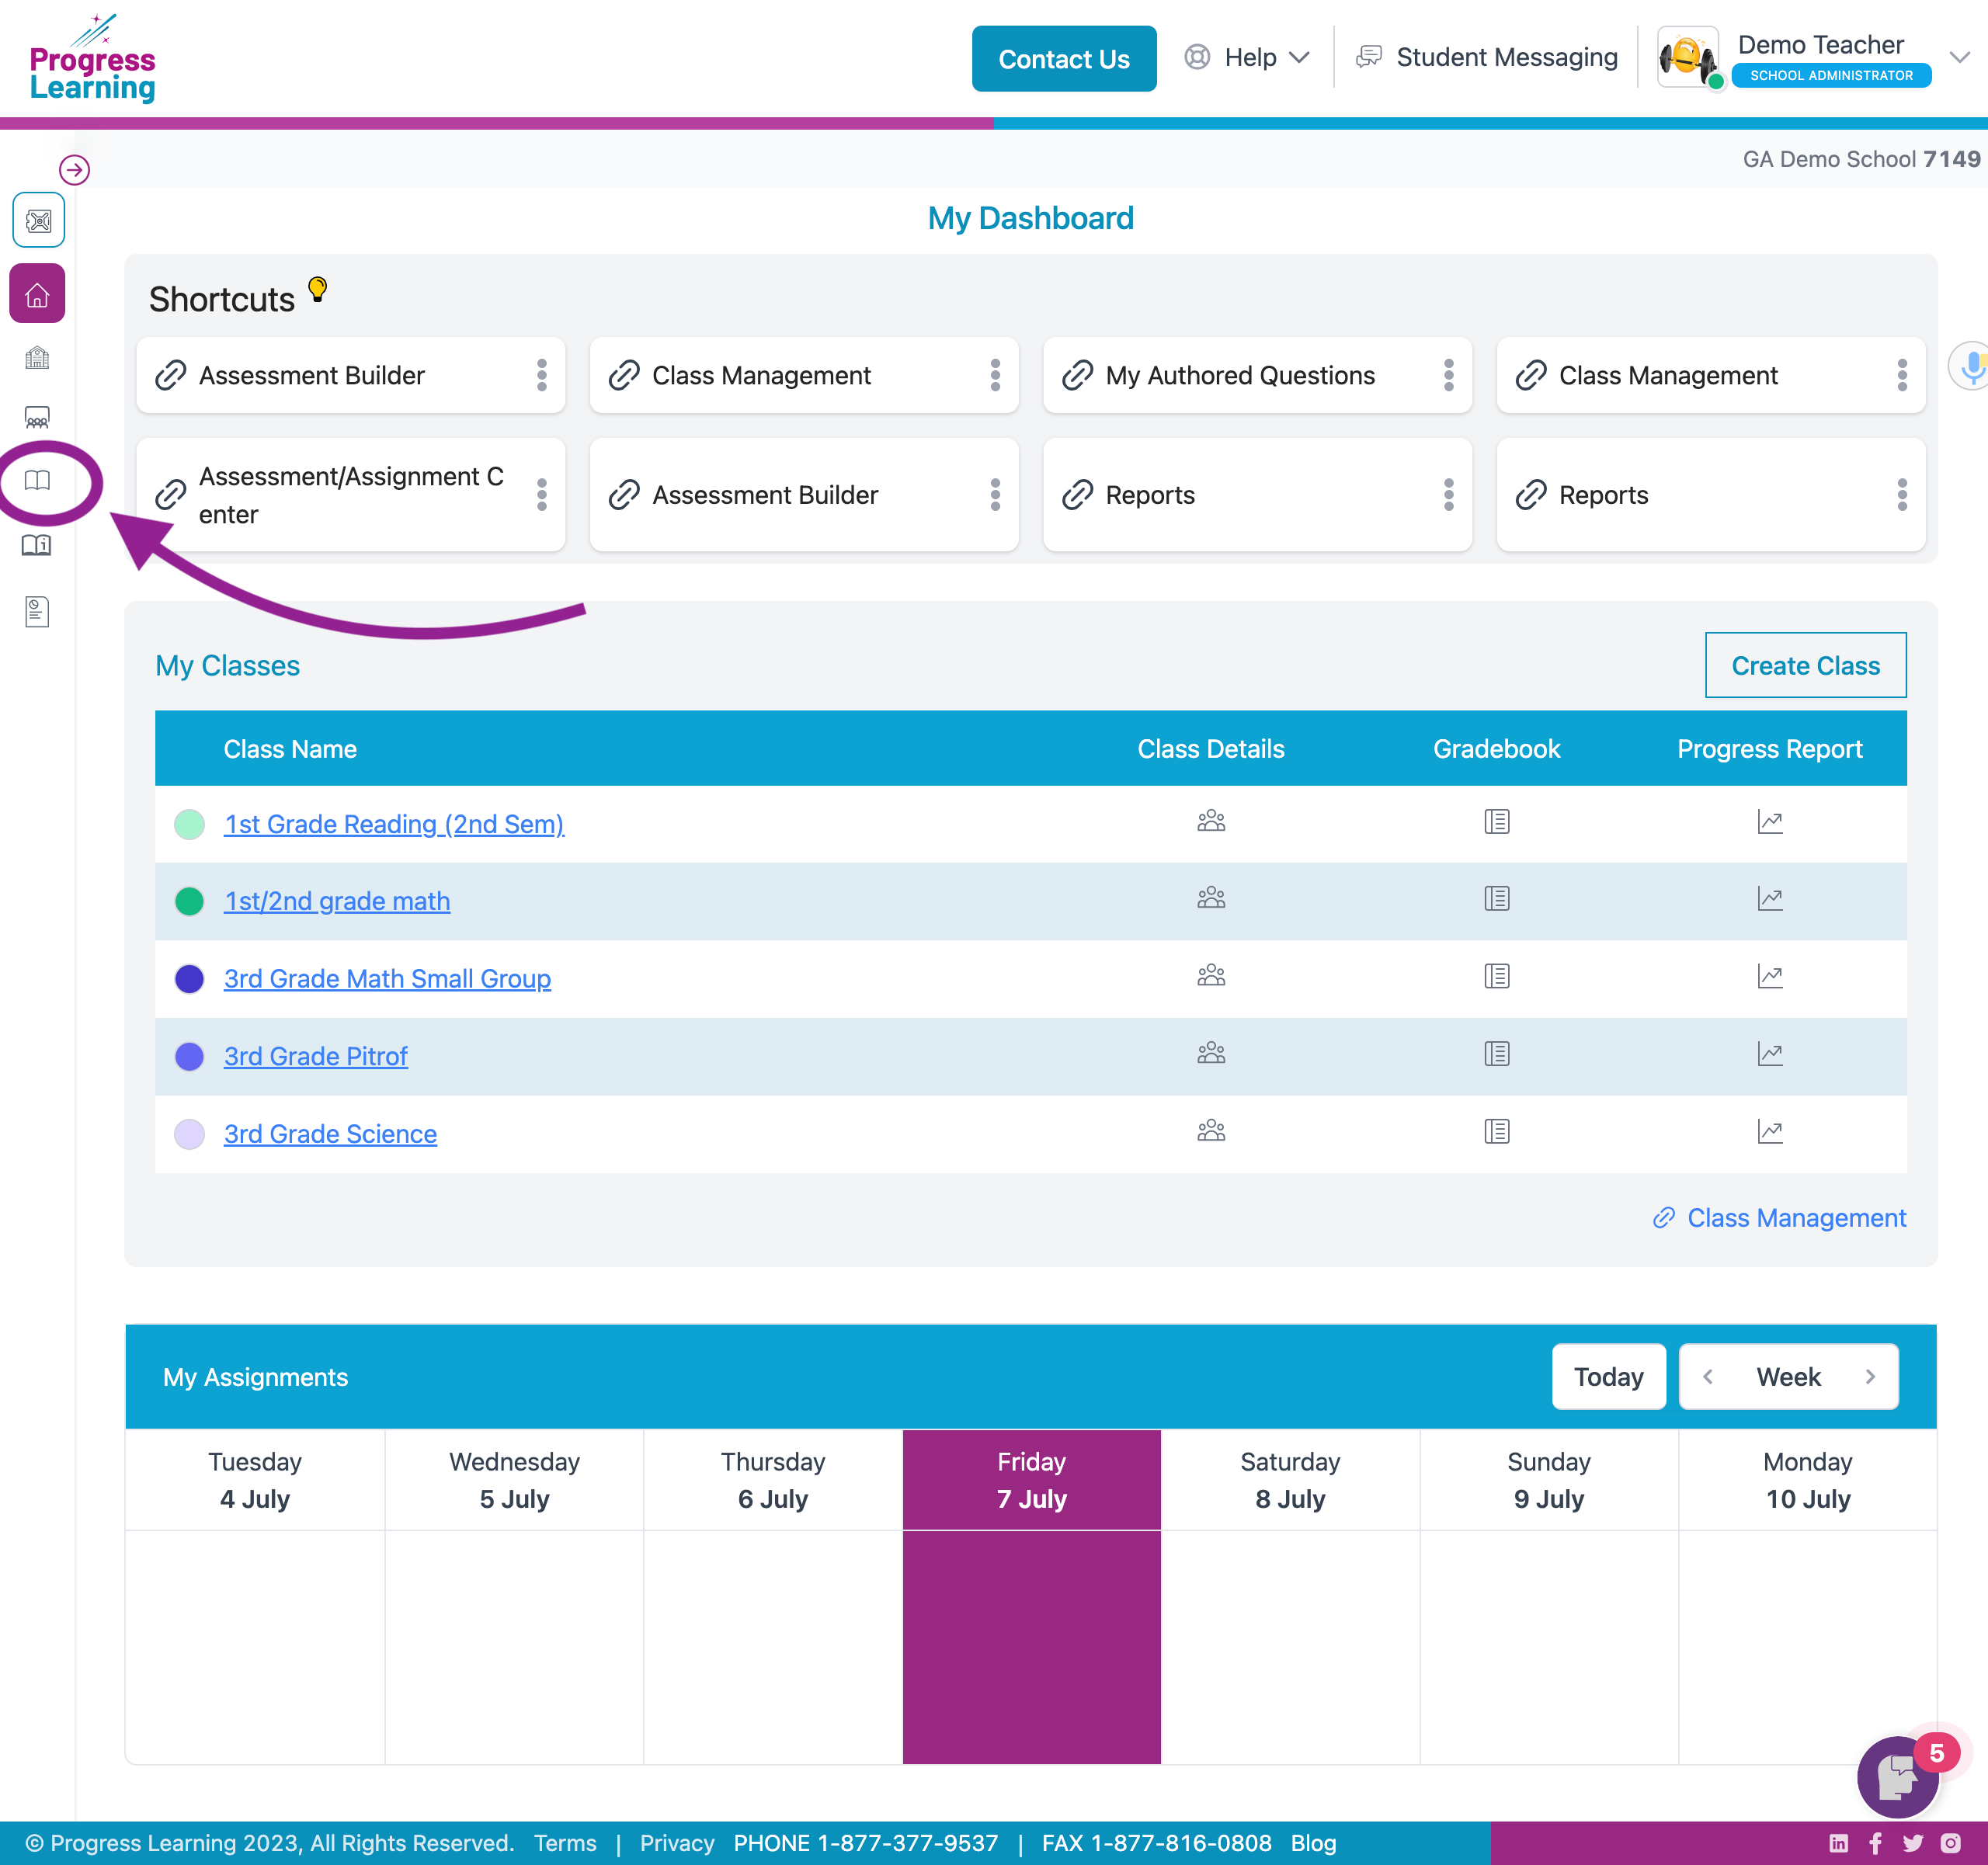Click the Contact Us button

[x=1063, y=59]
